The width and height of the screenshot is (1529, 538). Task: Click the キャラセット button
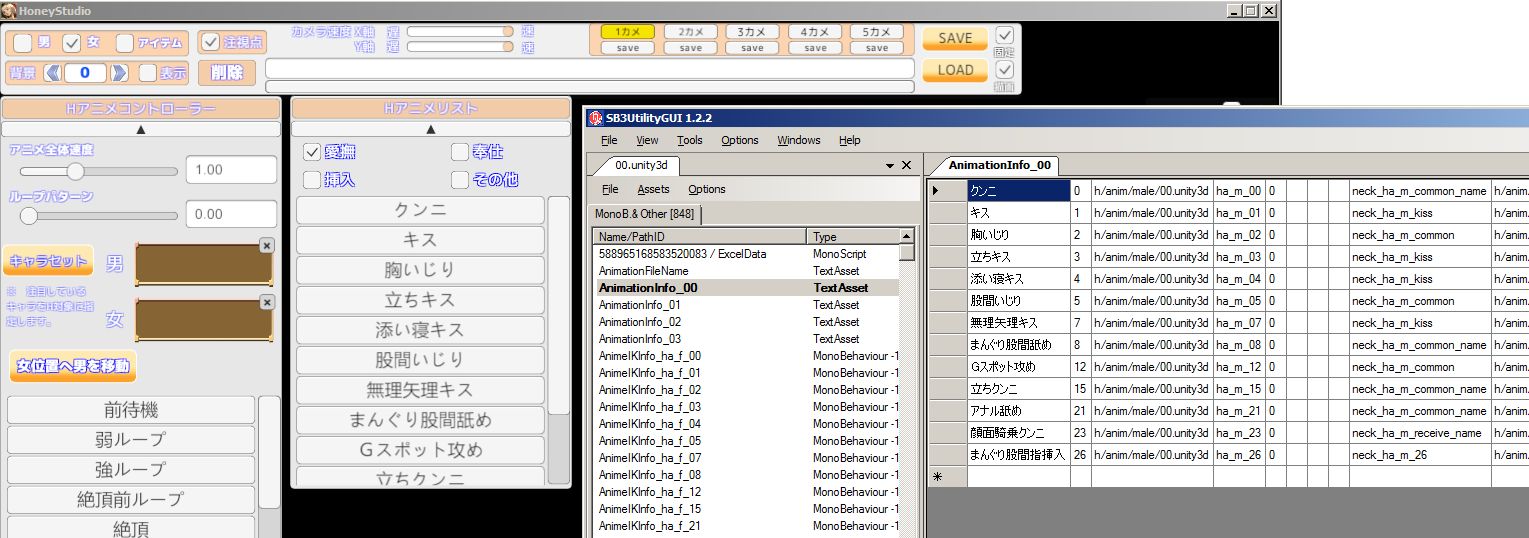pos(48,261)
